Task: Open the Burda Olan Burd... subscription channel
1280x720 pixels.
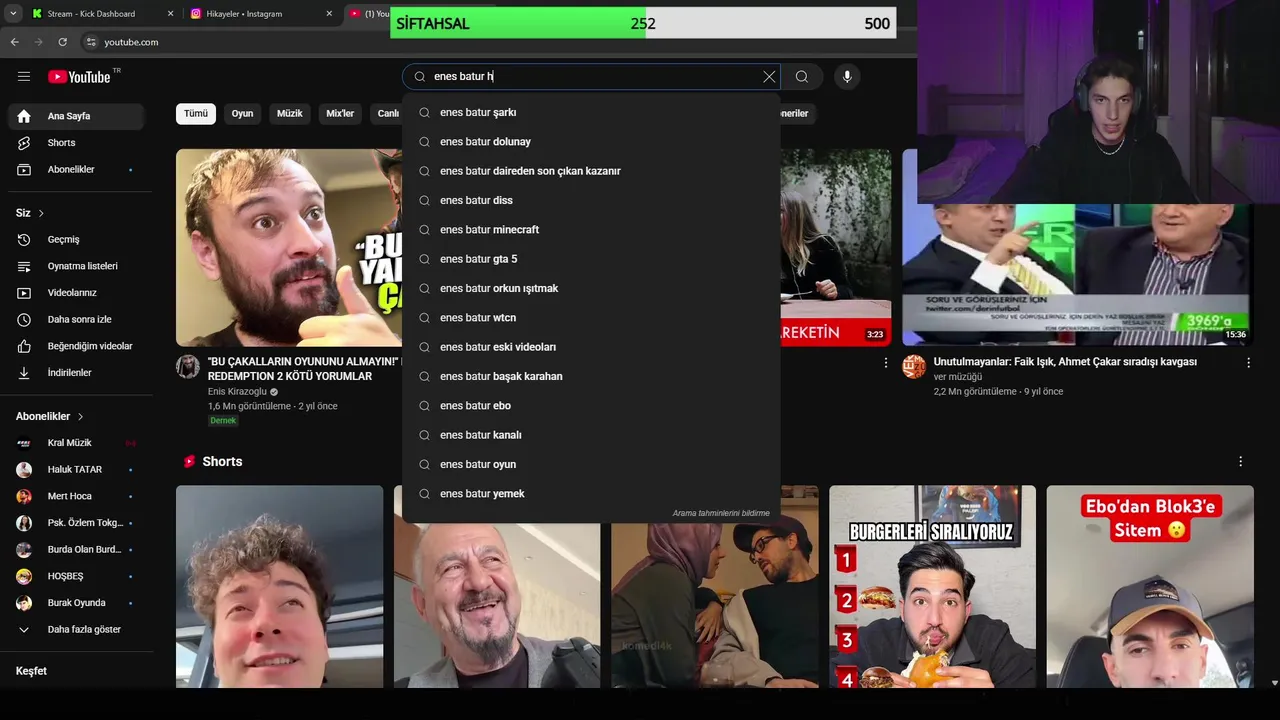Action: [x=76, y=550]
